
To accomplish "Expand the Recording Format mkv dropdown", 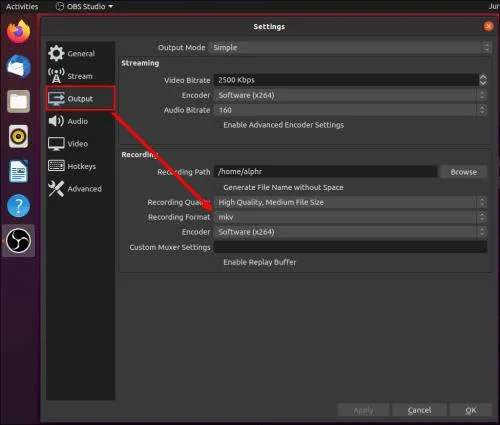I will [350, 217].
